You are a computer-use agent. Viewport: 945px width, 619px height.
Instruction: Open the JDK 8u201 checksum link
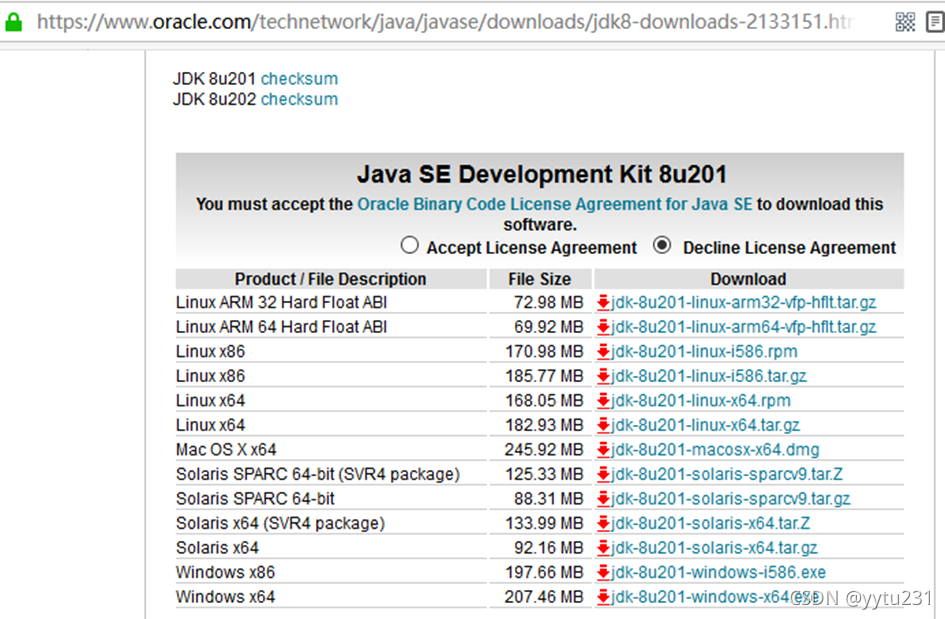click(299, 79)
